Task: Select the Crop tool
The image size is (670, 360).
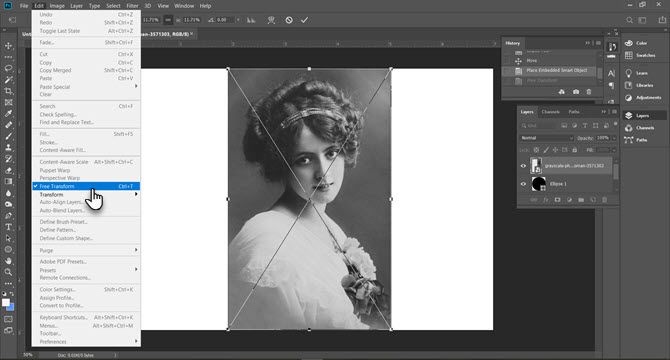Action: point(8,91)
